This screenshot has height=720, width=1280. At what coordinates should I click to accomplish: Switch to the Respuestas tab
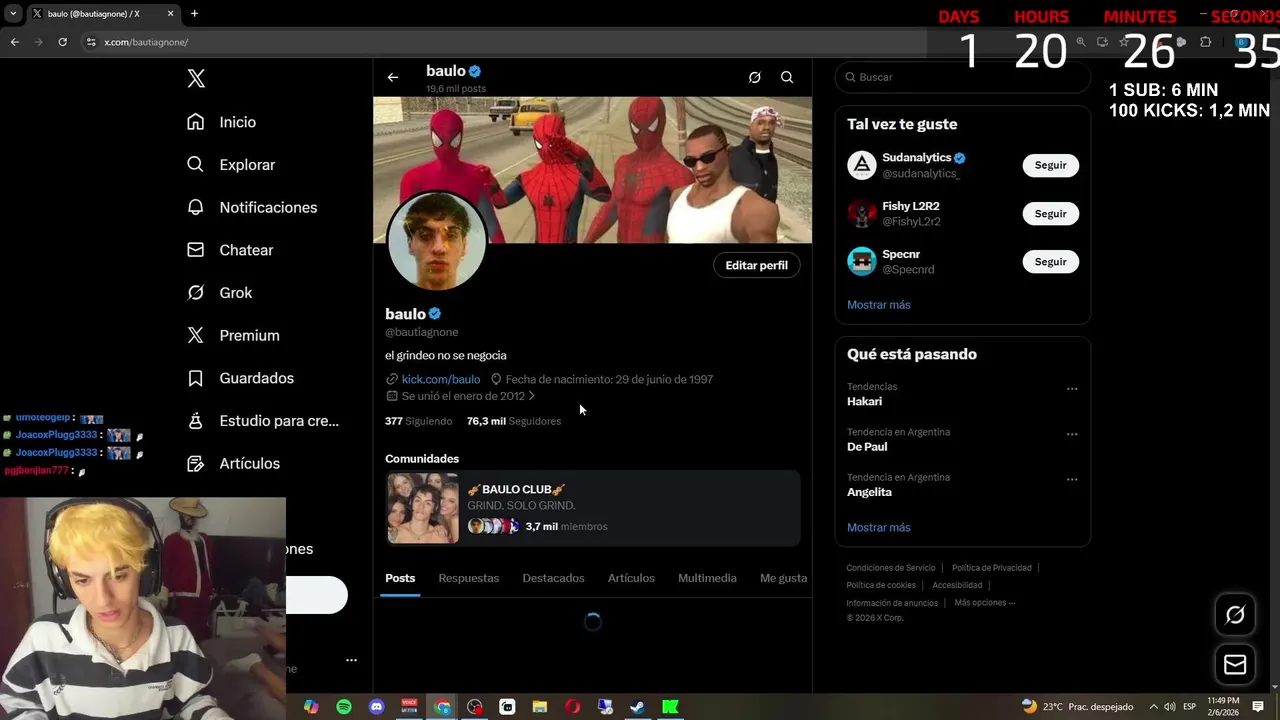[x=468, y=578]
